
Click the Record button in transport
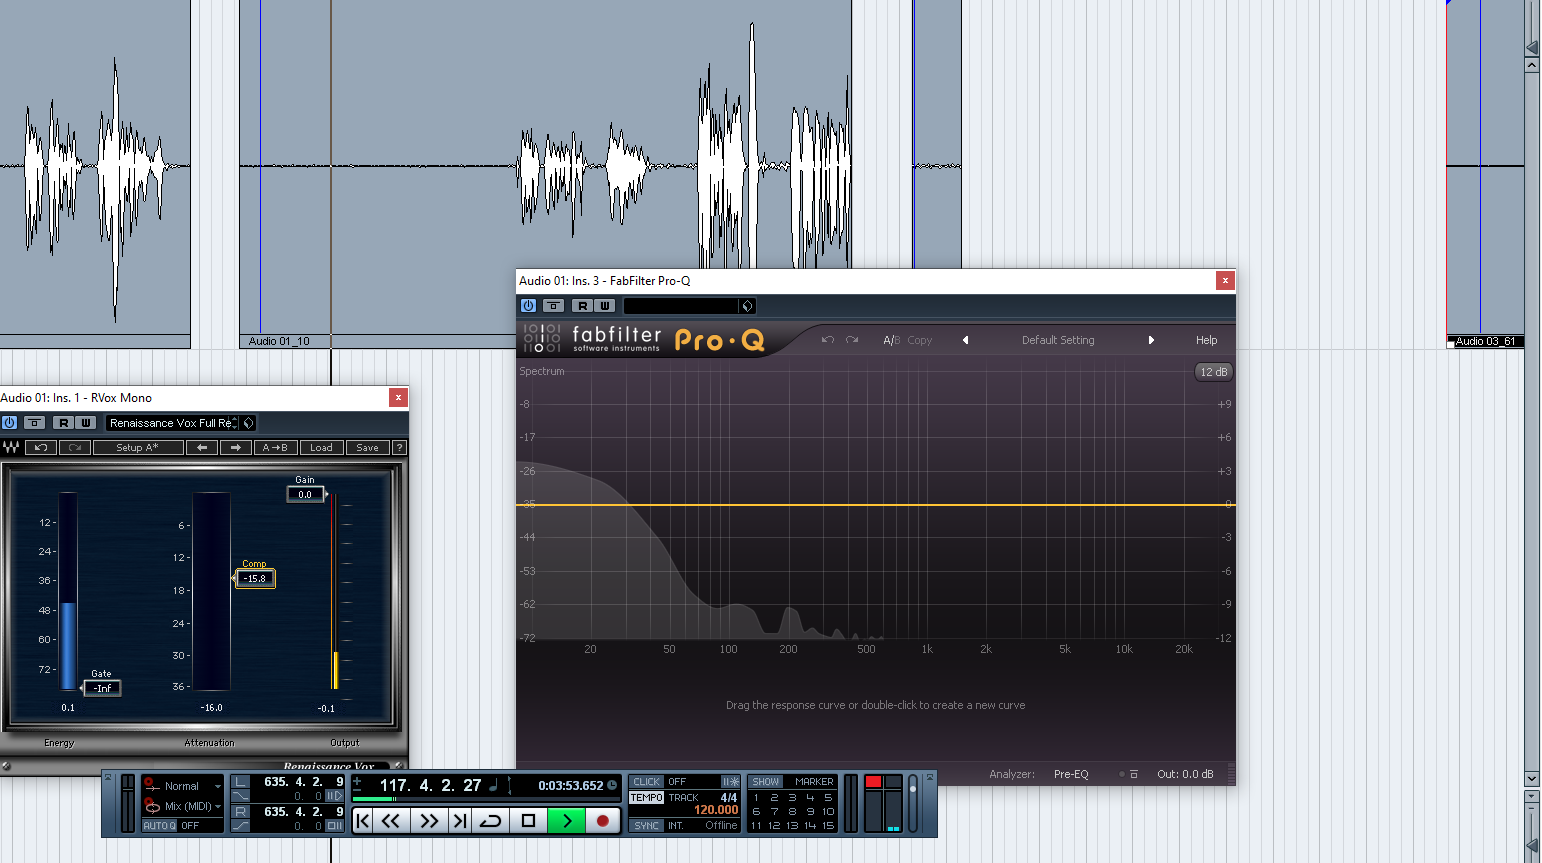click(602, 821)
